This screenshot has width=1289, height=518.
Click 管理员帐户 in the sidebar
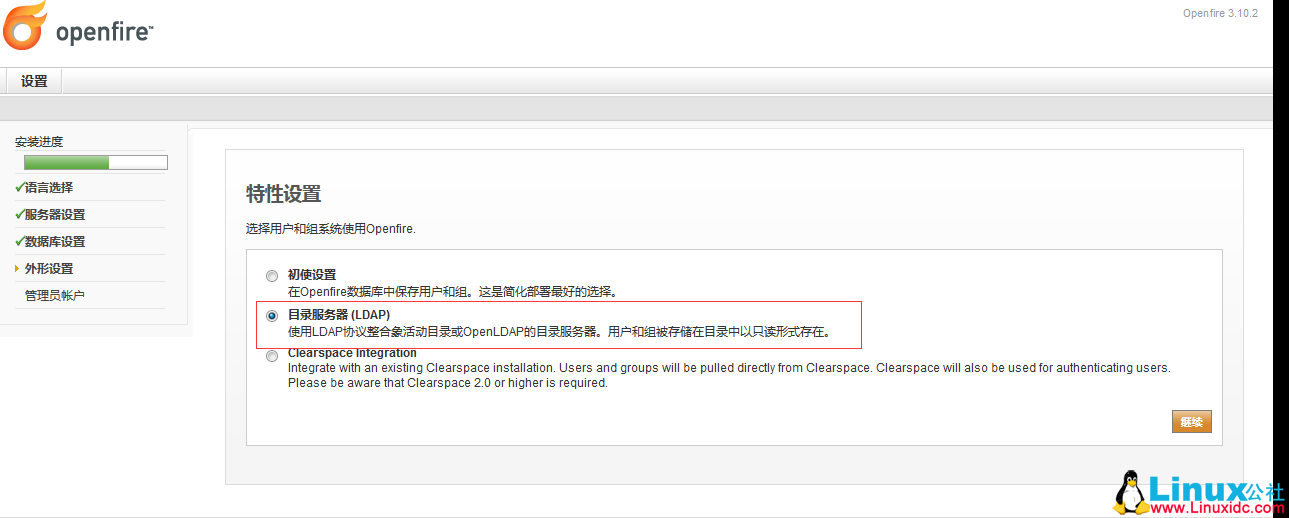(x=55, y=295)
